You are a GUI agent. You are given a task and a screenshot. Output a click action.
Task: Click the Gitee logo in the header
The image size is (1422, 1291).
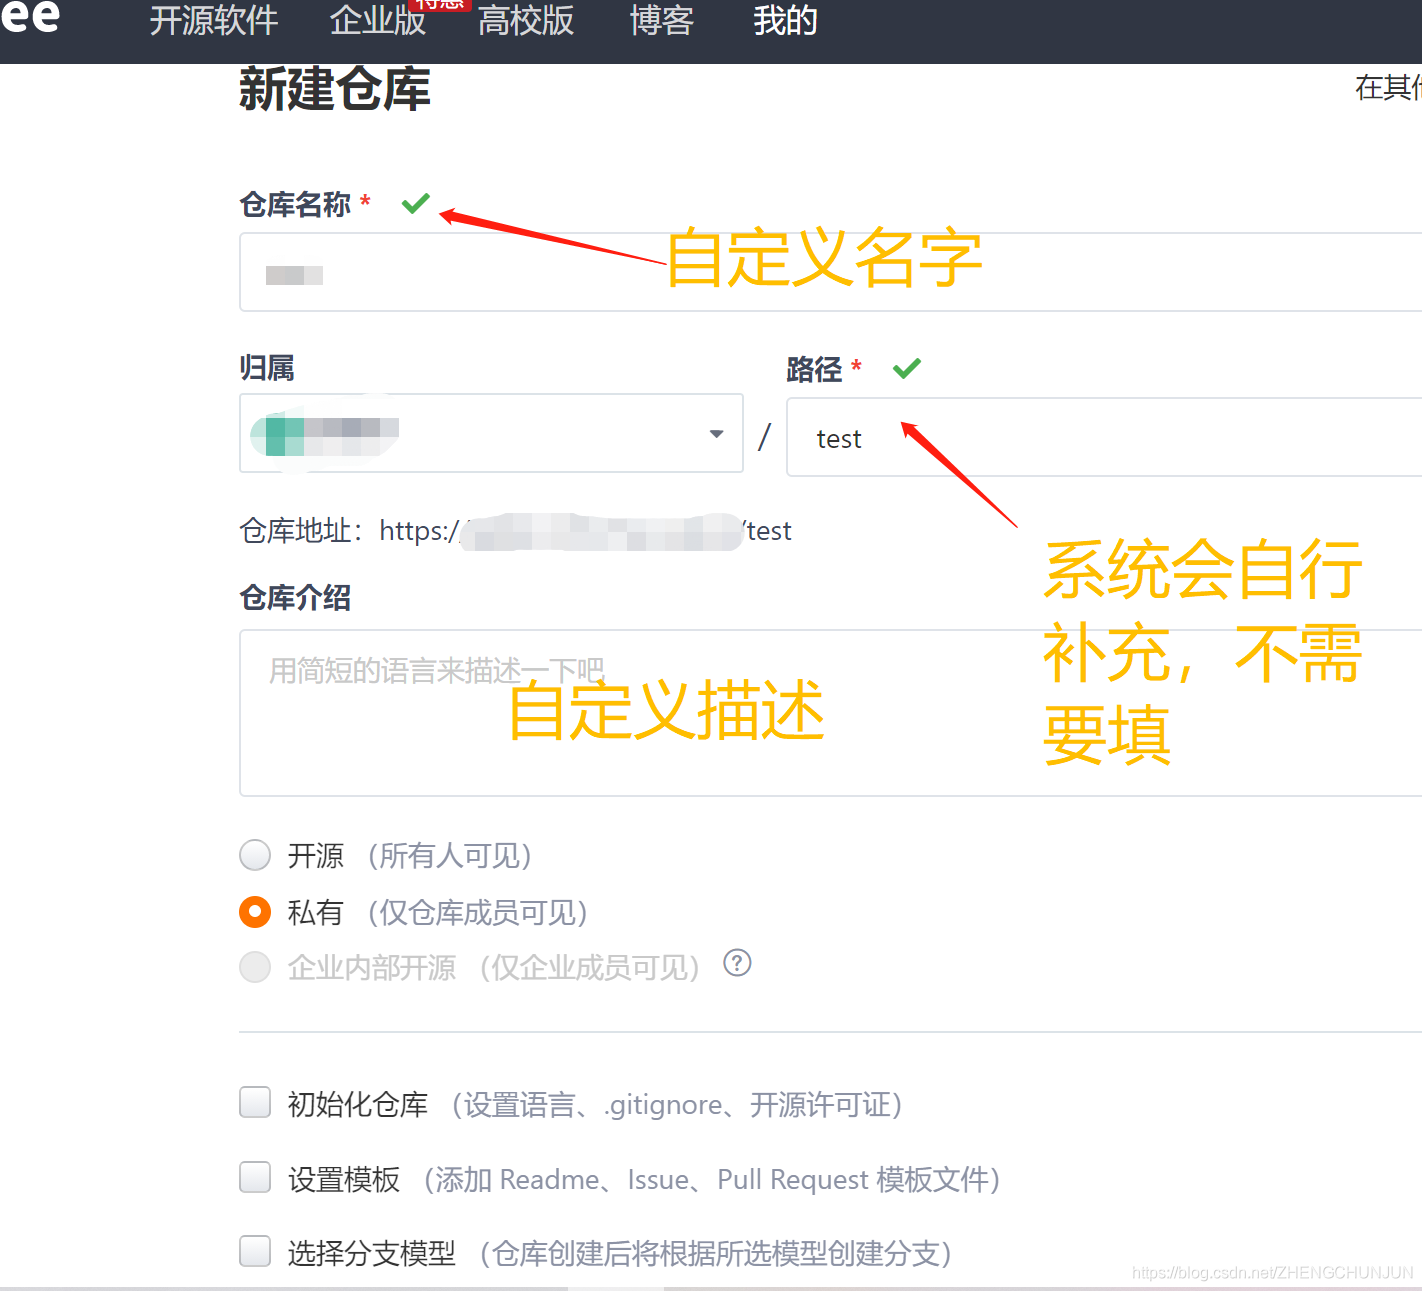click(30, 17)
